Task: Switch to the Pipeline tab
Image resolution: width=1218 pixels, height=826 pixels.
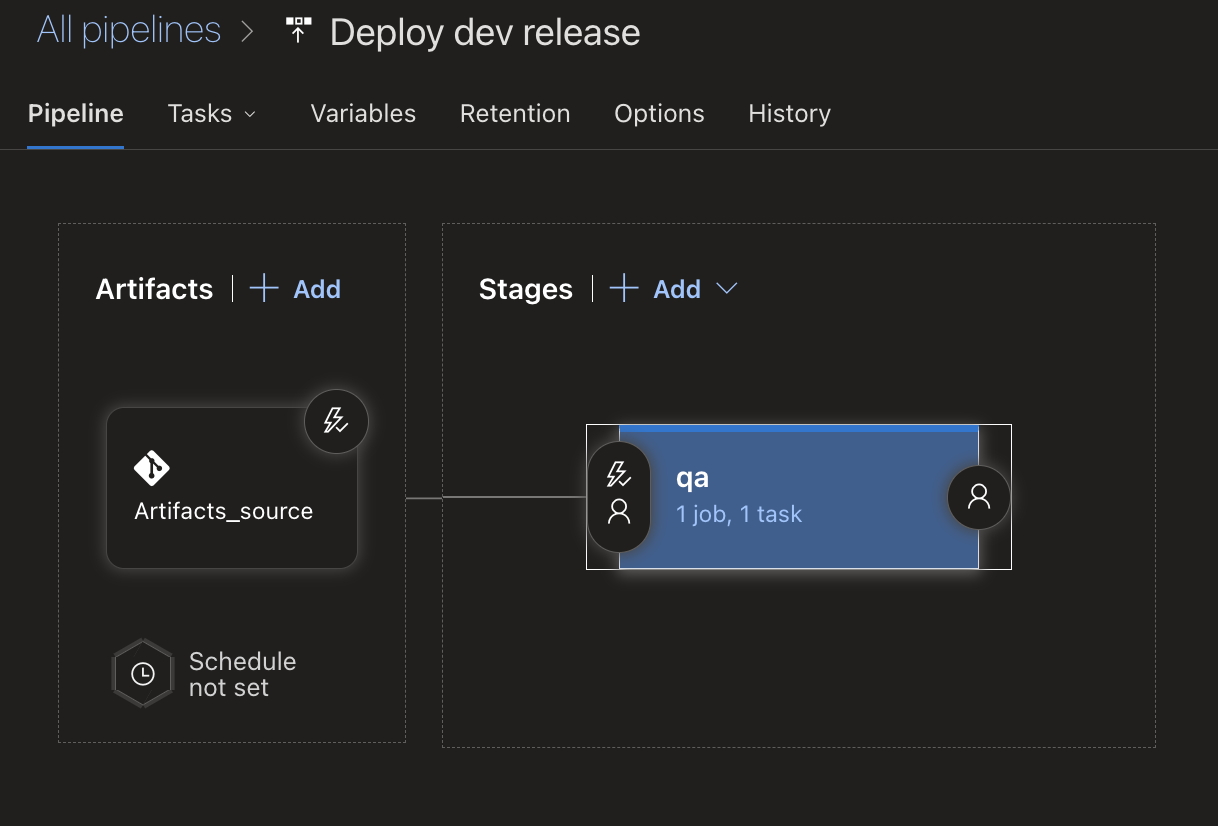Action: pos(76,114)
